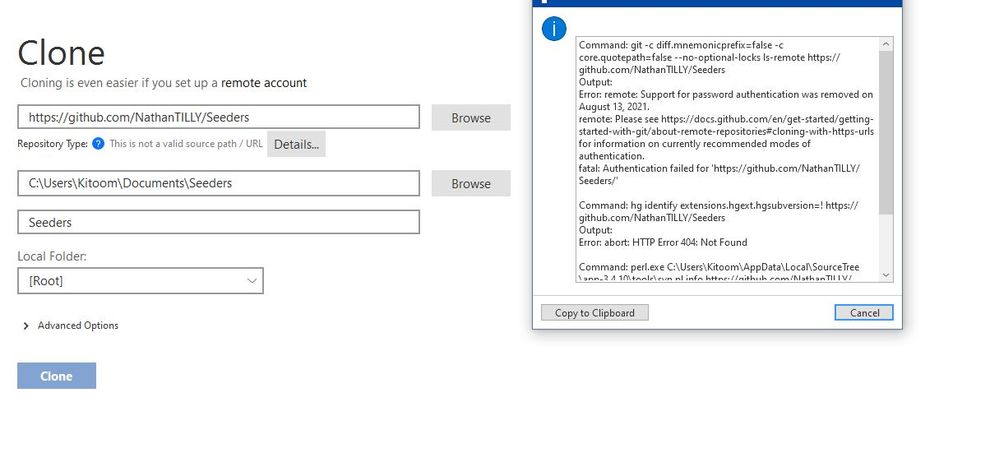
Task: Click the destination path C:\Users\Kitoom field
Action: pos(219,183)
